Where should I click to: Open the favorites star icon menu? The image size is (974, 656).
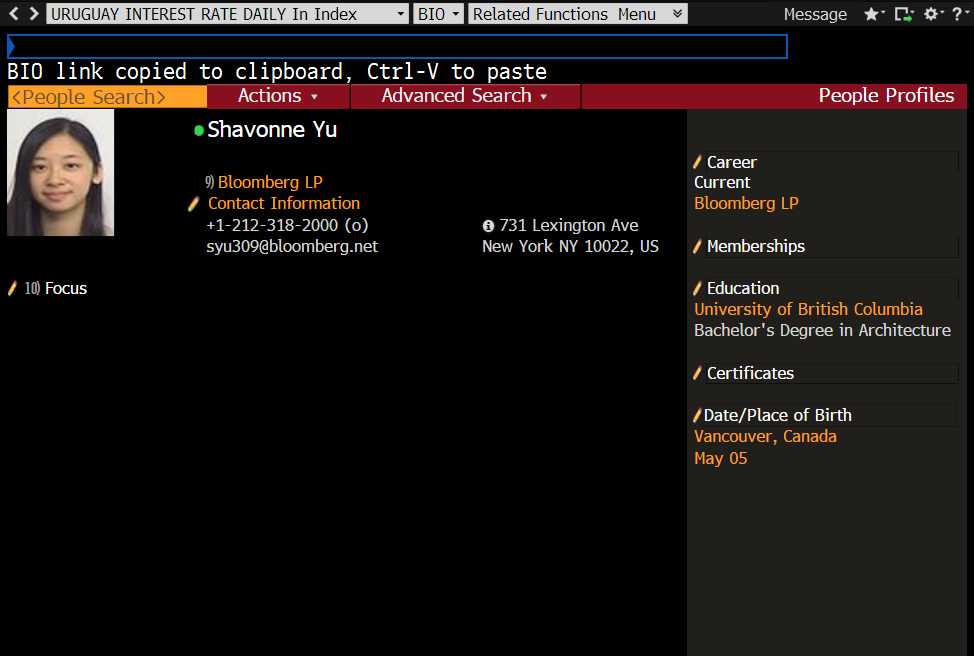(x=874, y=14)
